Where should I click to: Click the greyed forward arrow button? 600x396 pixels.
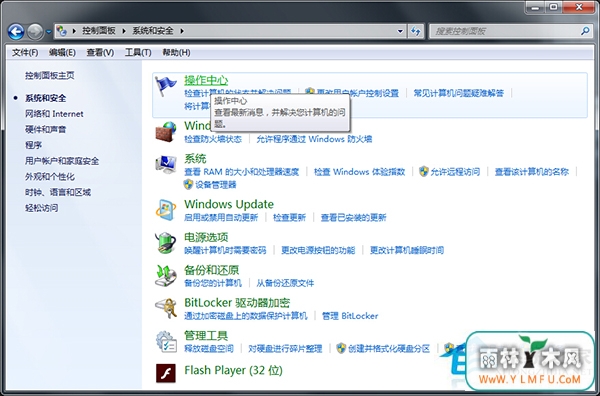click(35, 32)
